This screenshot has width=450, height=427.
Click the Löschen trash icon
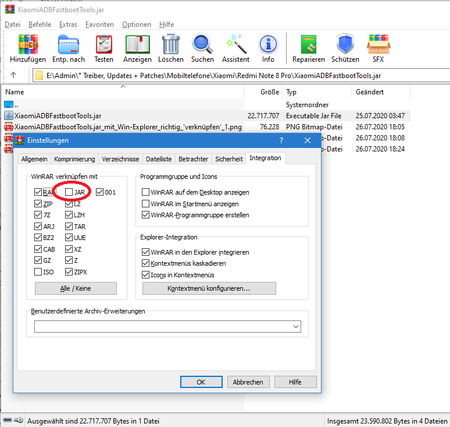171,48
